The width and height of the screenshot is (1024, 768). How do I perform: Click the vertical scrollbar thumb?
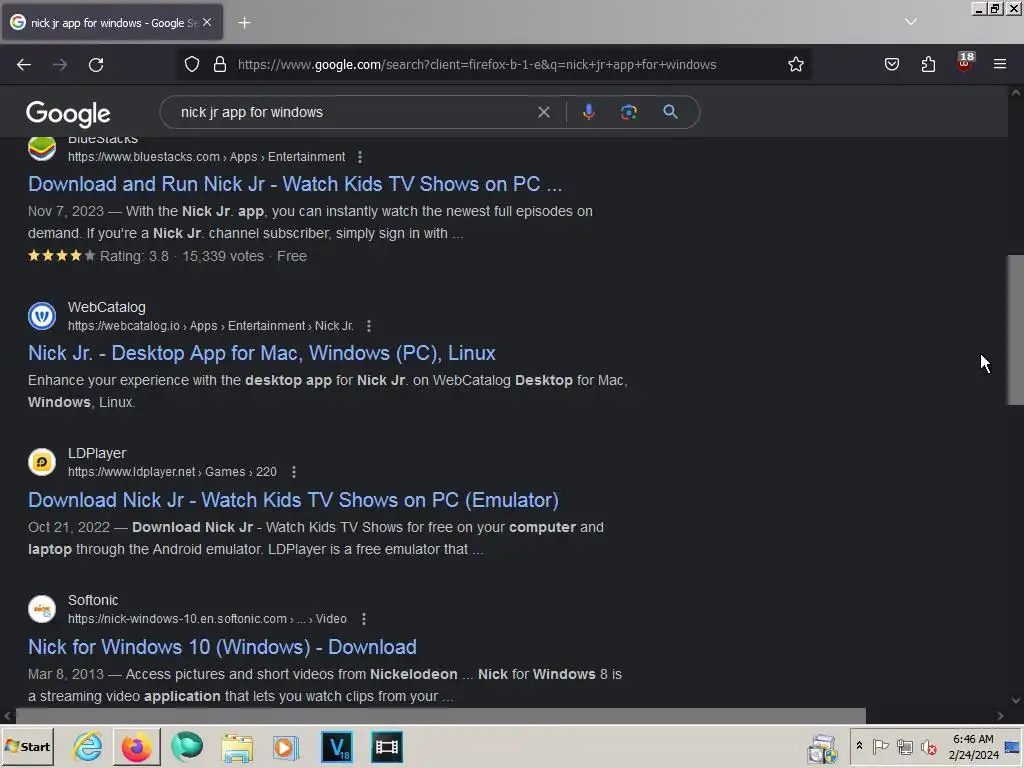click(x=1016, y=330)
